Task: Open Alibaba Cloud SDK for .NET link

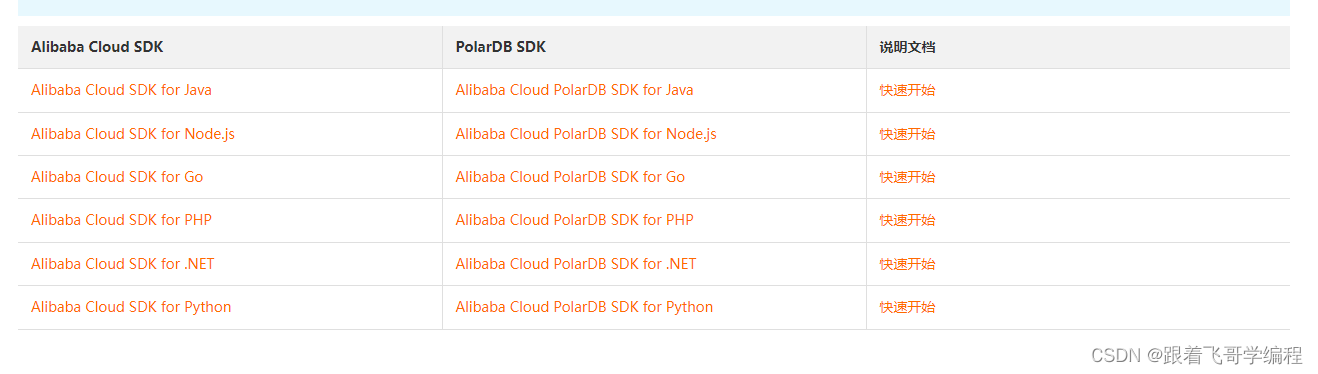Action: point(123,264)
